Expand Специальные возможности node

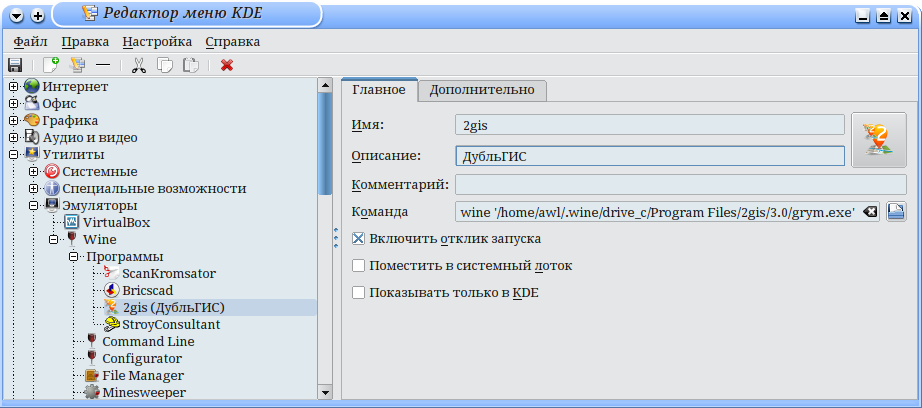point(34,189)
